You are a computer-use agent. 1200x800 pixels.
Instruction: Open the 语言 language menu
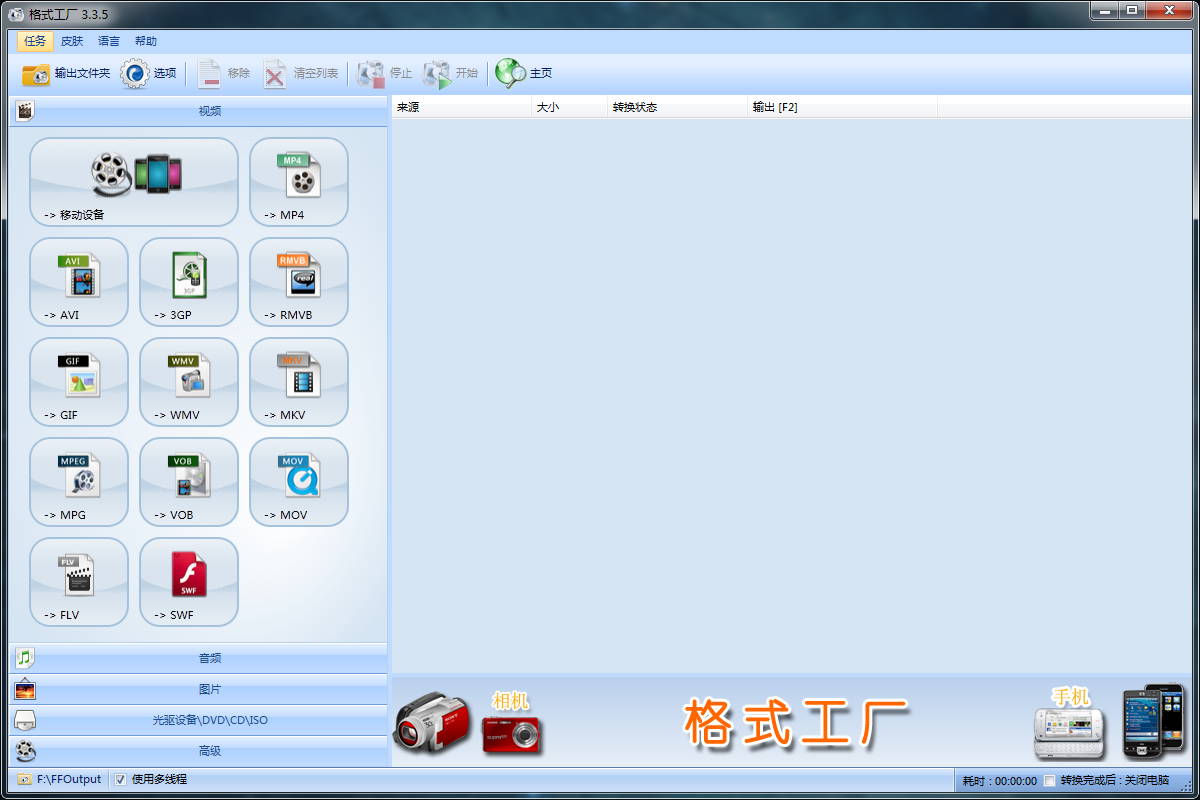coord(109,41)
